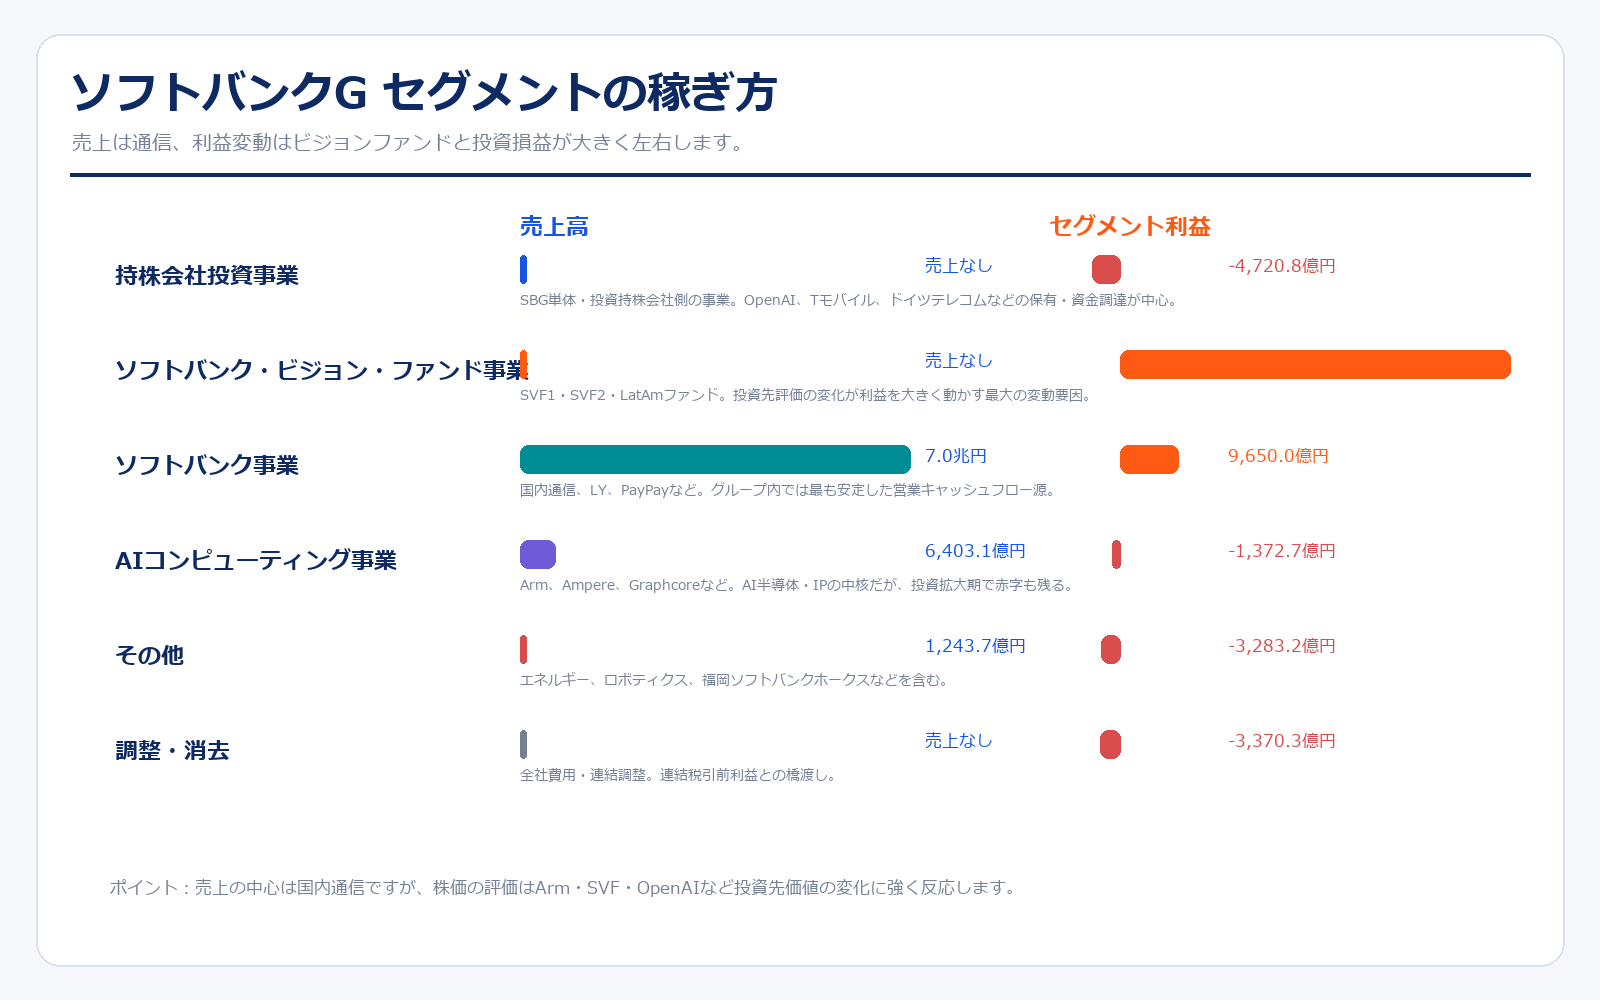Viewport: 1600px width, 1000px height.
Task: Click the -3,370.3億円 profit value
Action: coord(1282,741)
